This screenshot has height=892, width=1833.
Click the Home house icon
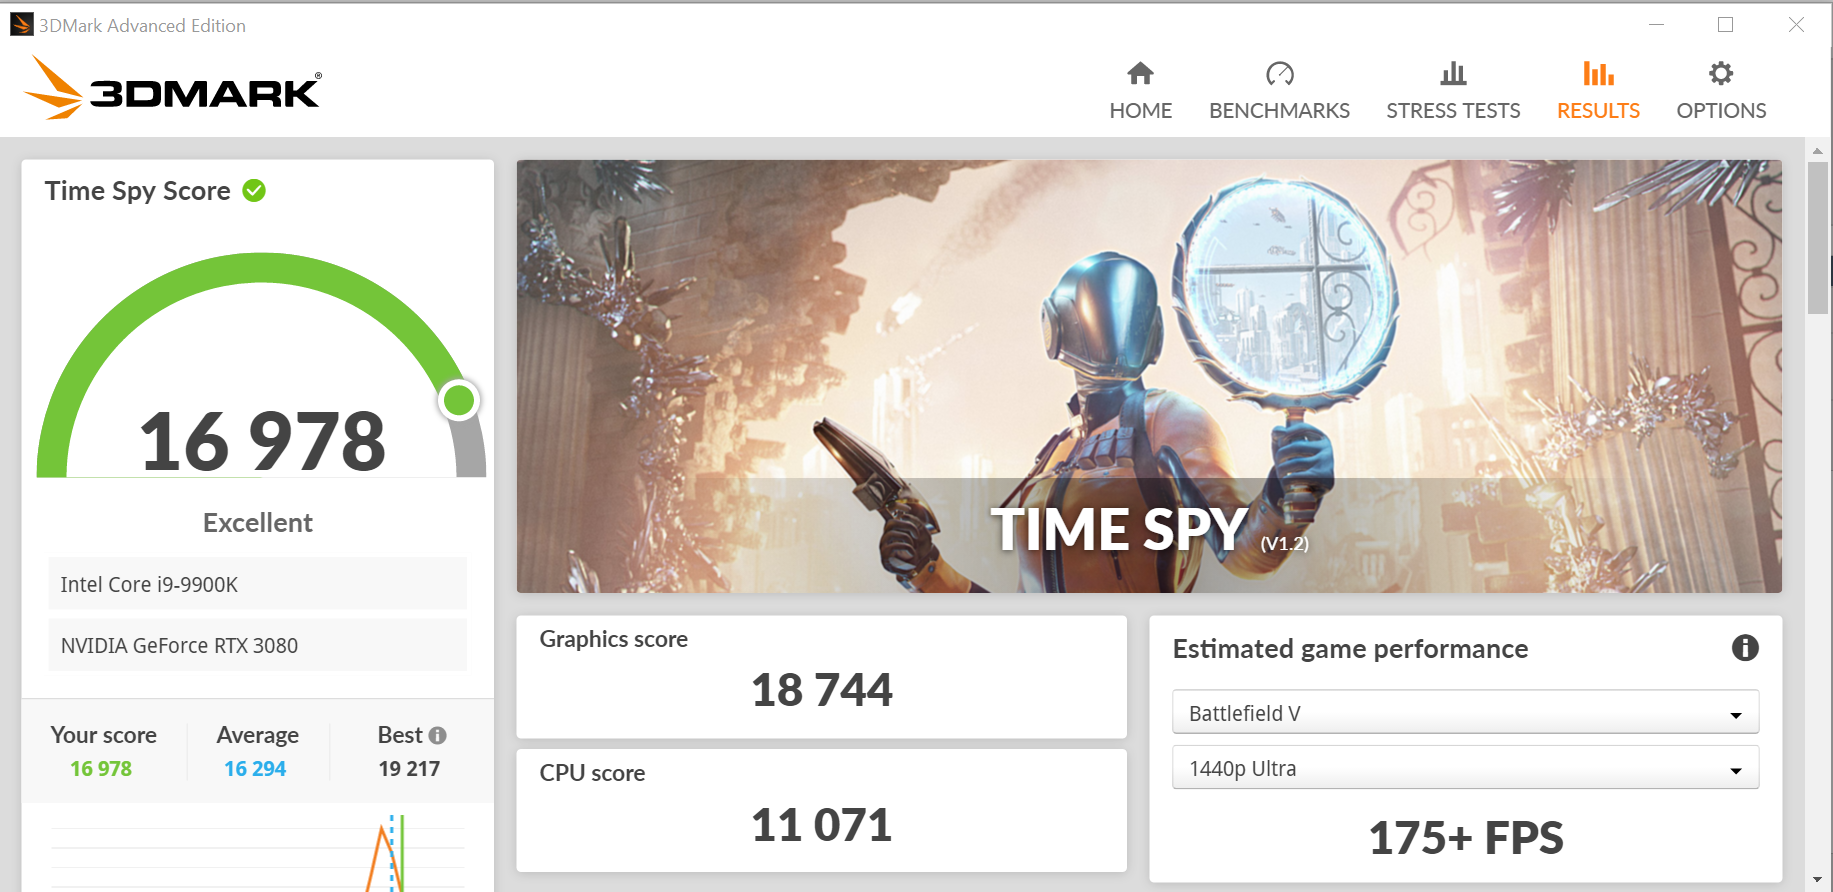click(x=1140, y=73)
